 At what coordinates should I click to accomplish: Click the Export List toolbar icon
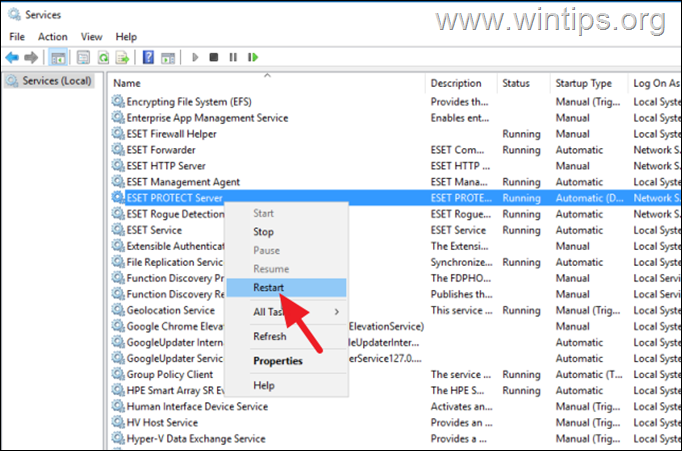[x=123, y=57]
